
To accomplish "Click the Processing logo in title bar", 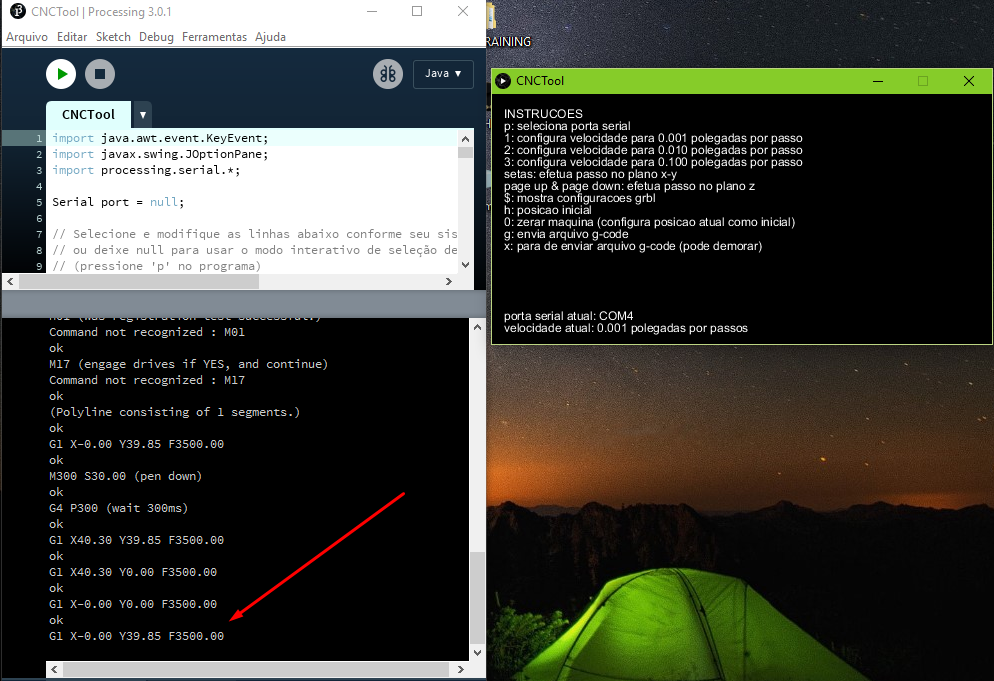I will click(x=18, y=11).
